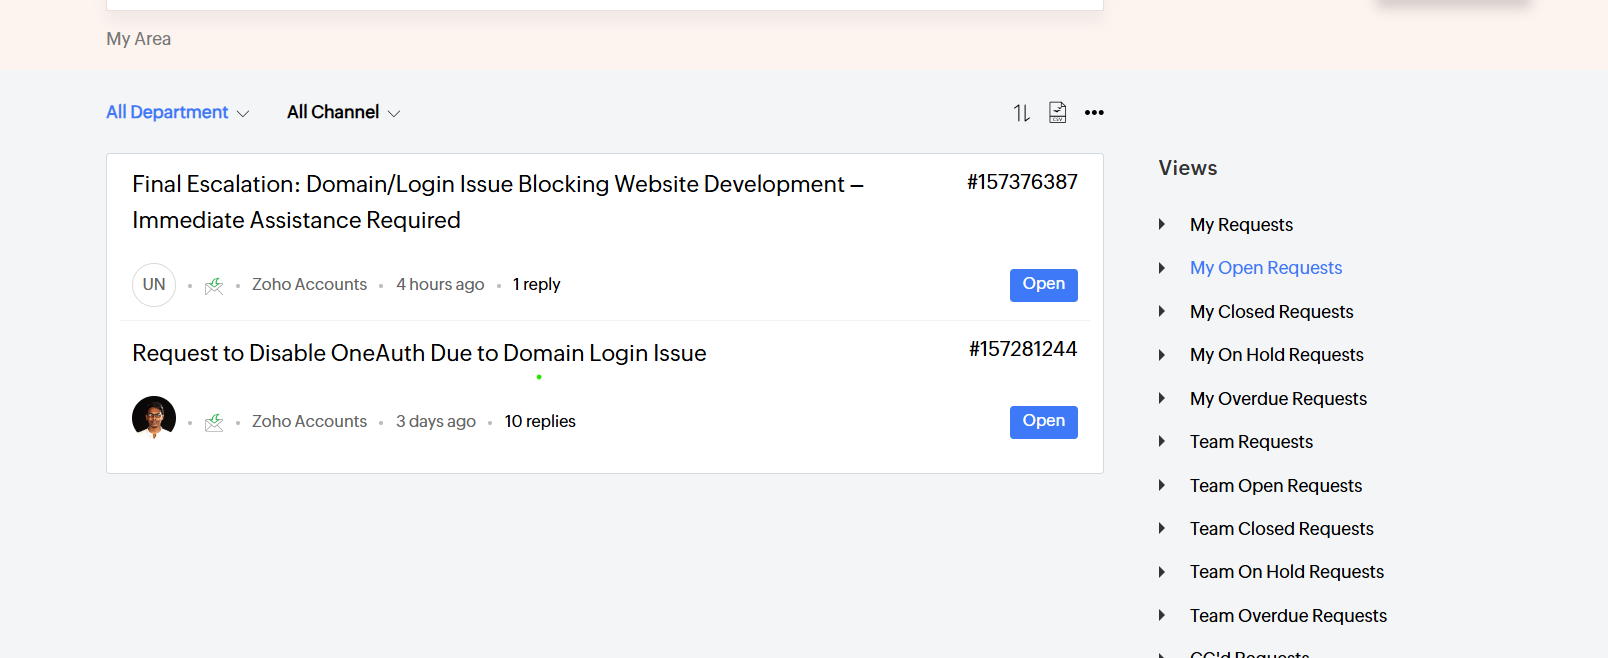Click the email channel icon on the OneAuth ticket

pos(214,423)
